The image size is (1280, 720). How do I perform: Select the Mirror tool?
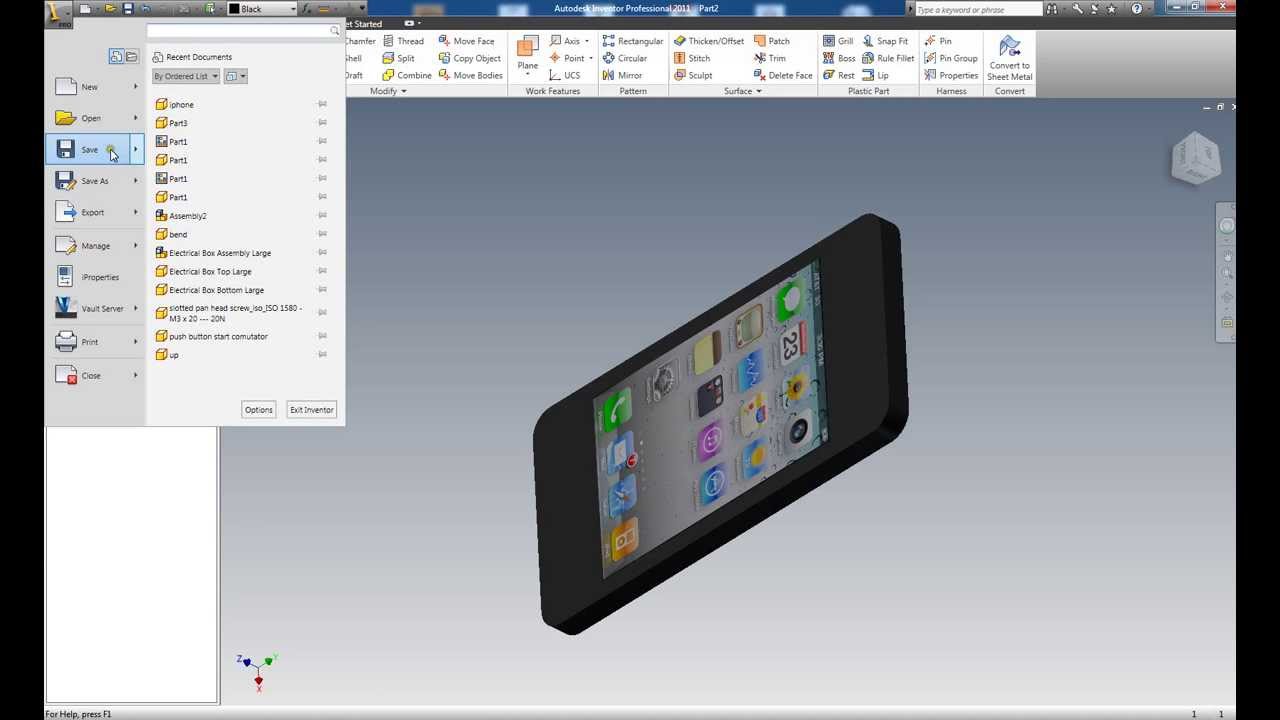[x=622, y=75]
